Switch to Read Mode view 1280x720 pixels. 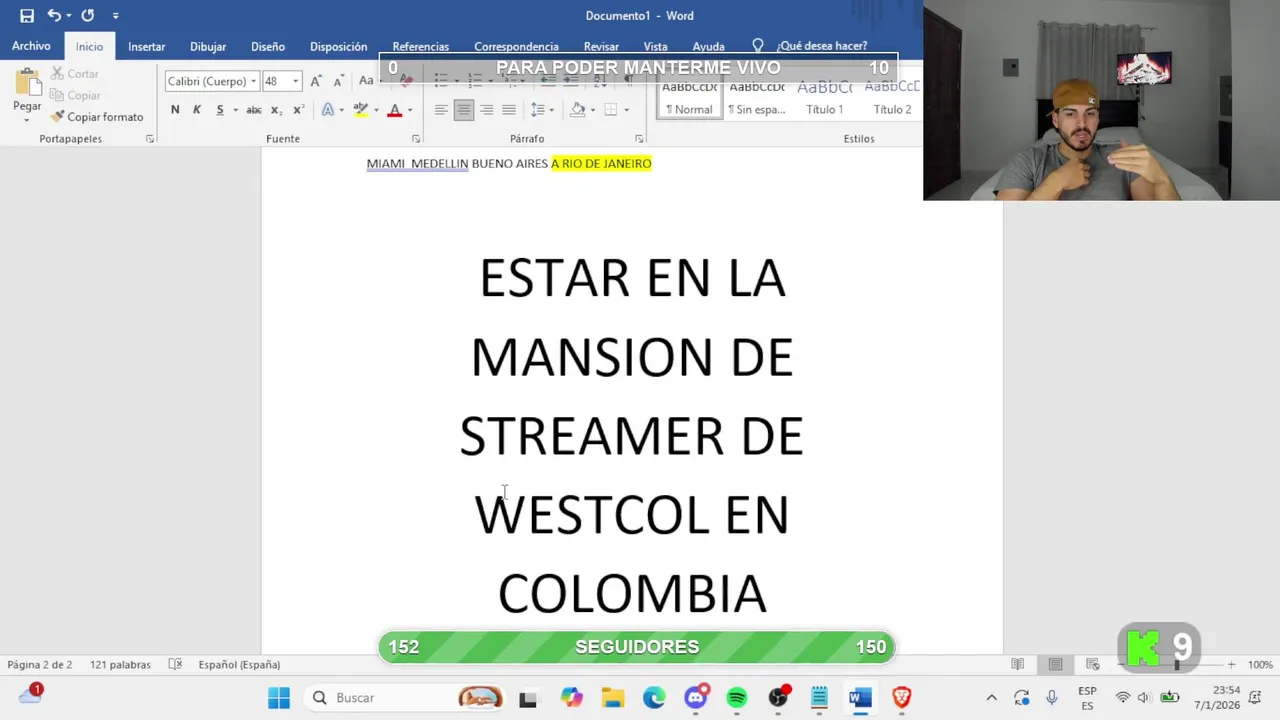1018,665
